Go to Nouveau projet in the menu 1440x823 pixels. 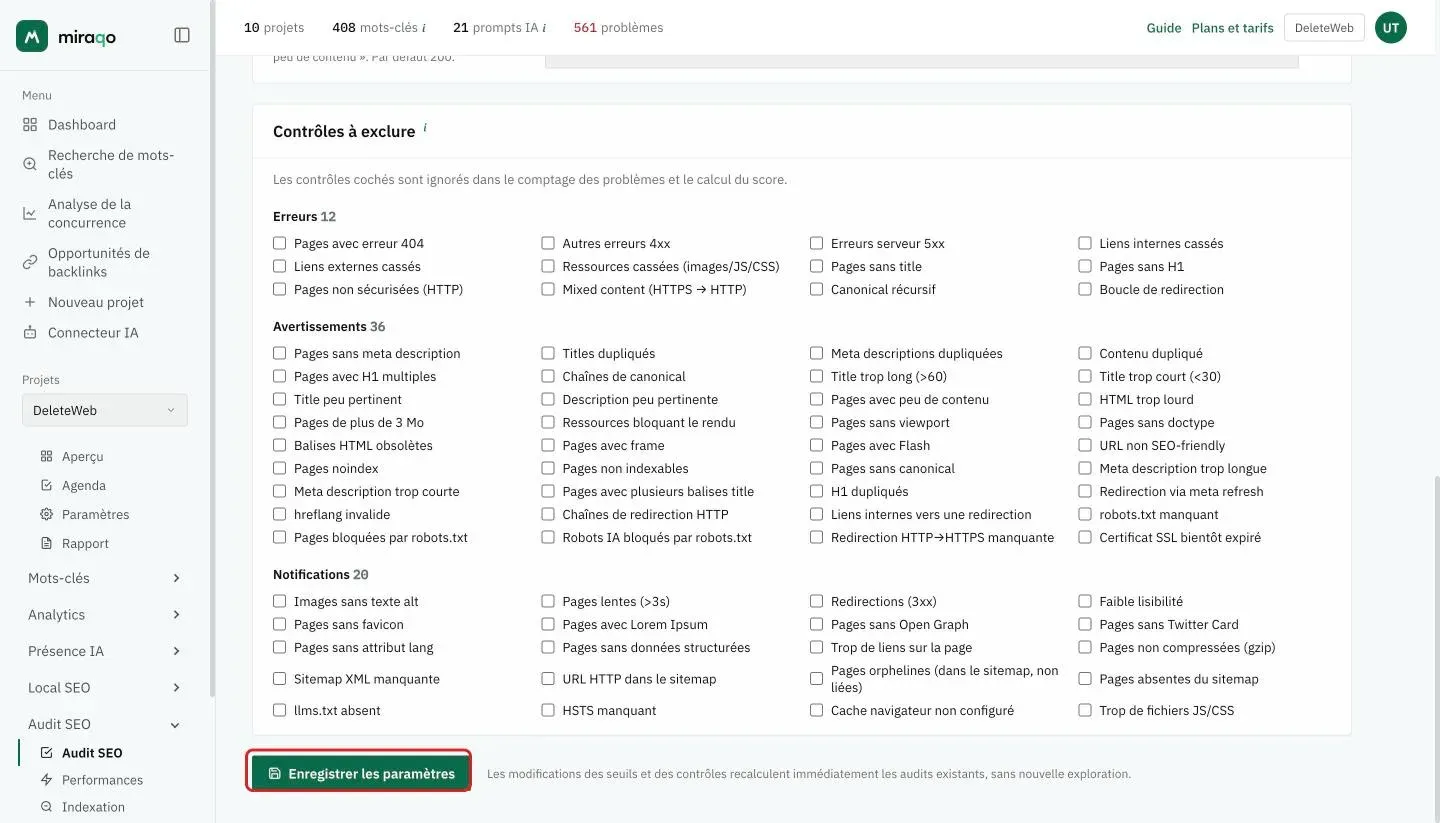[x=96, y=302]
